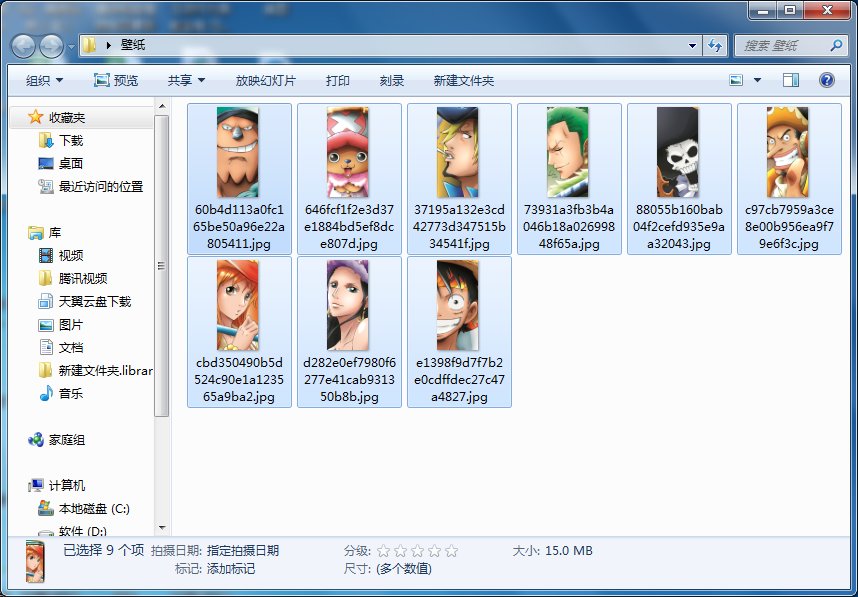Screen dimensions: 858x597
Task: Toggle the preview pane icon
Action: click(791, 80)
